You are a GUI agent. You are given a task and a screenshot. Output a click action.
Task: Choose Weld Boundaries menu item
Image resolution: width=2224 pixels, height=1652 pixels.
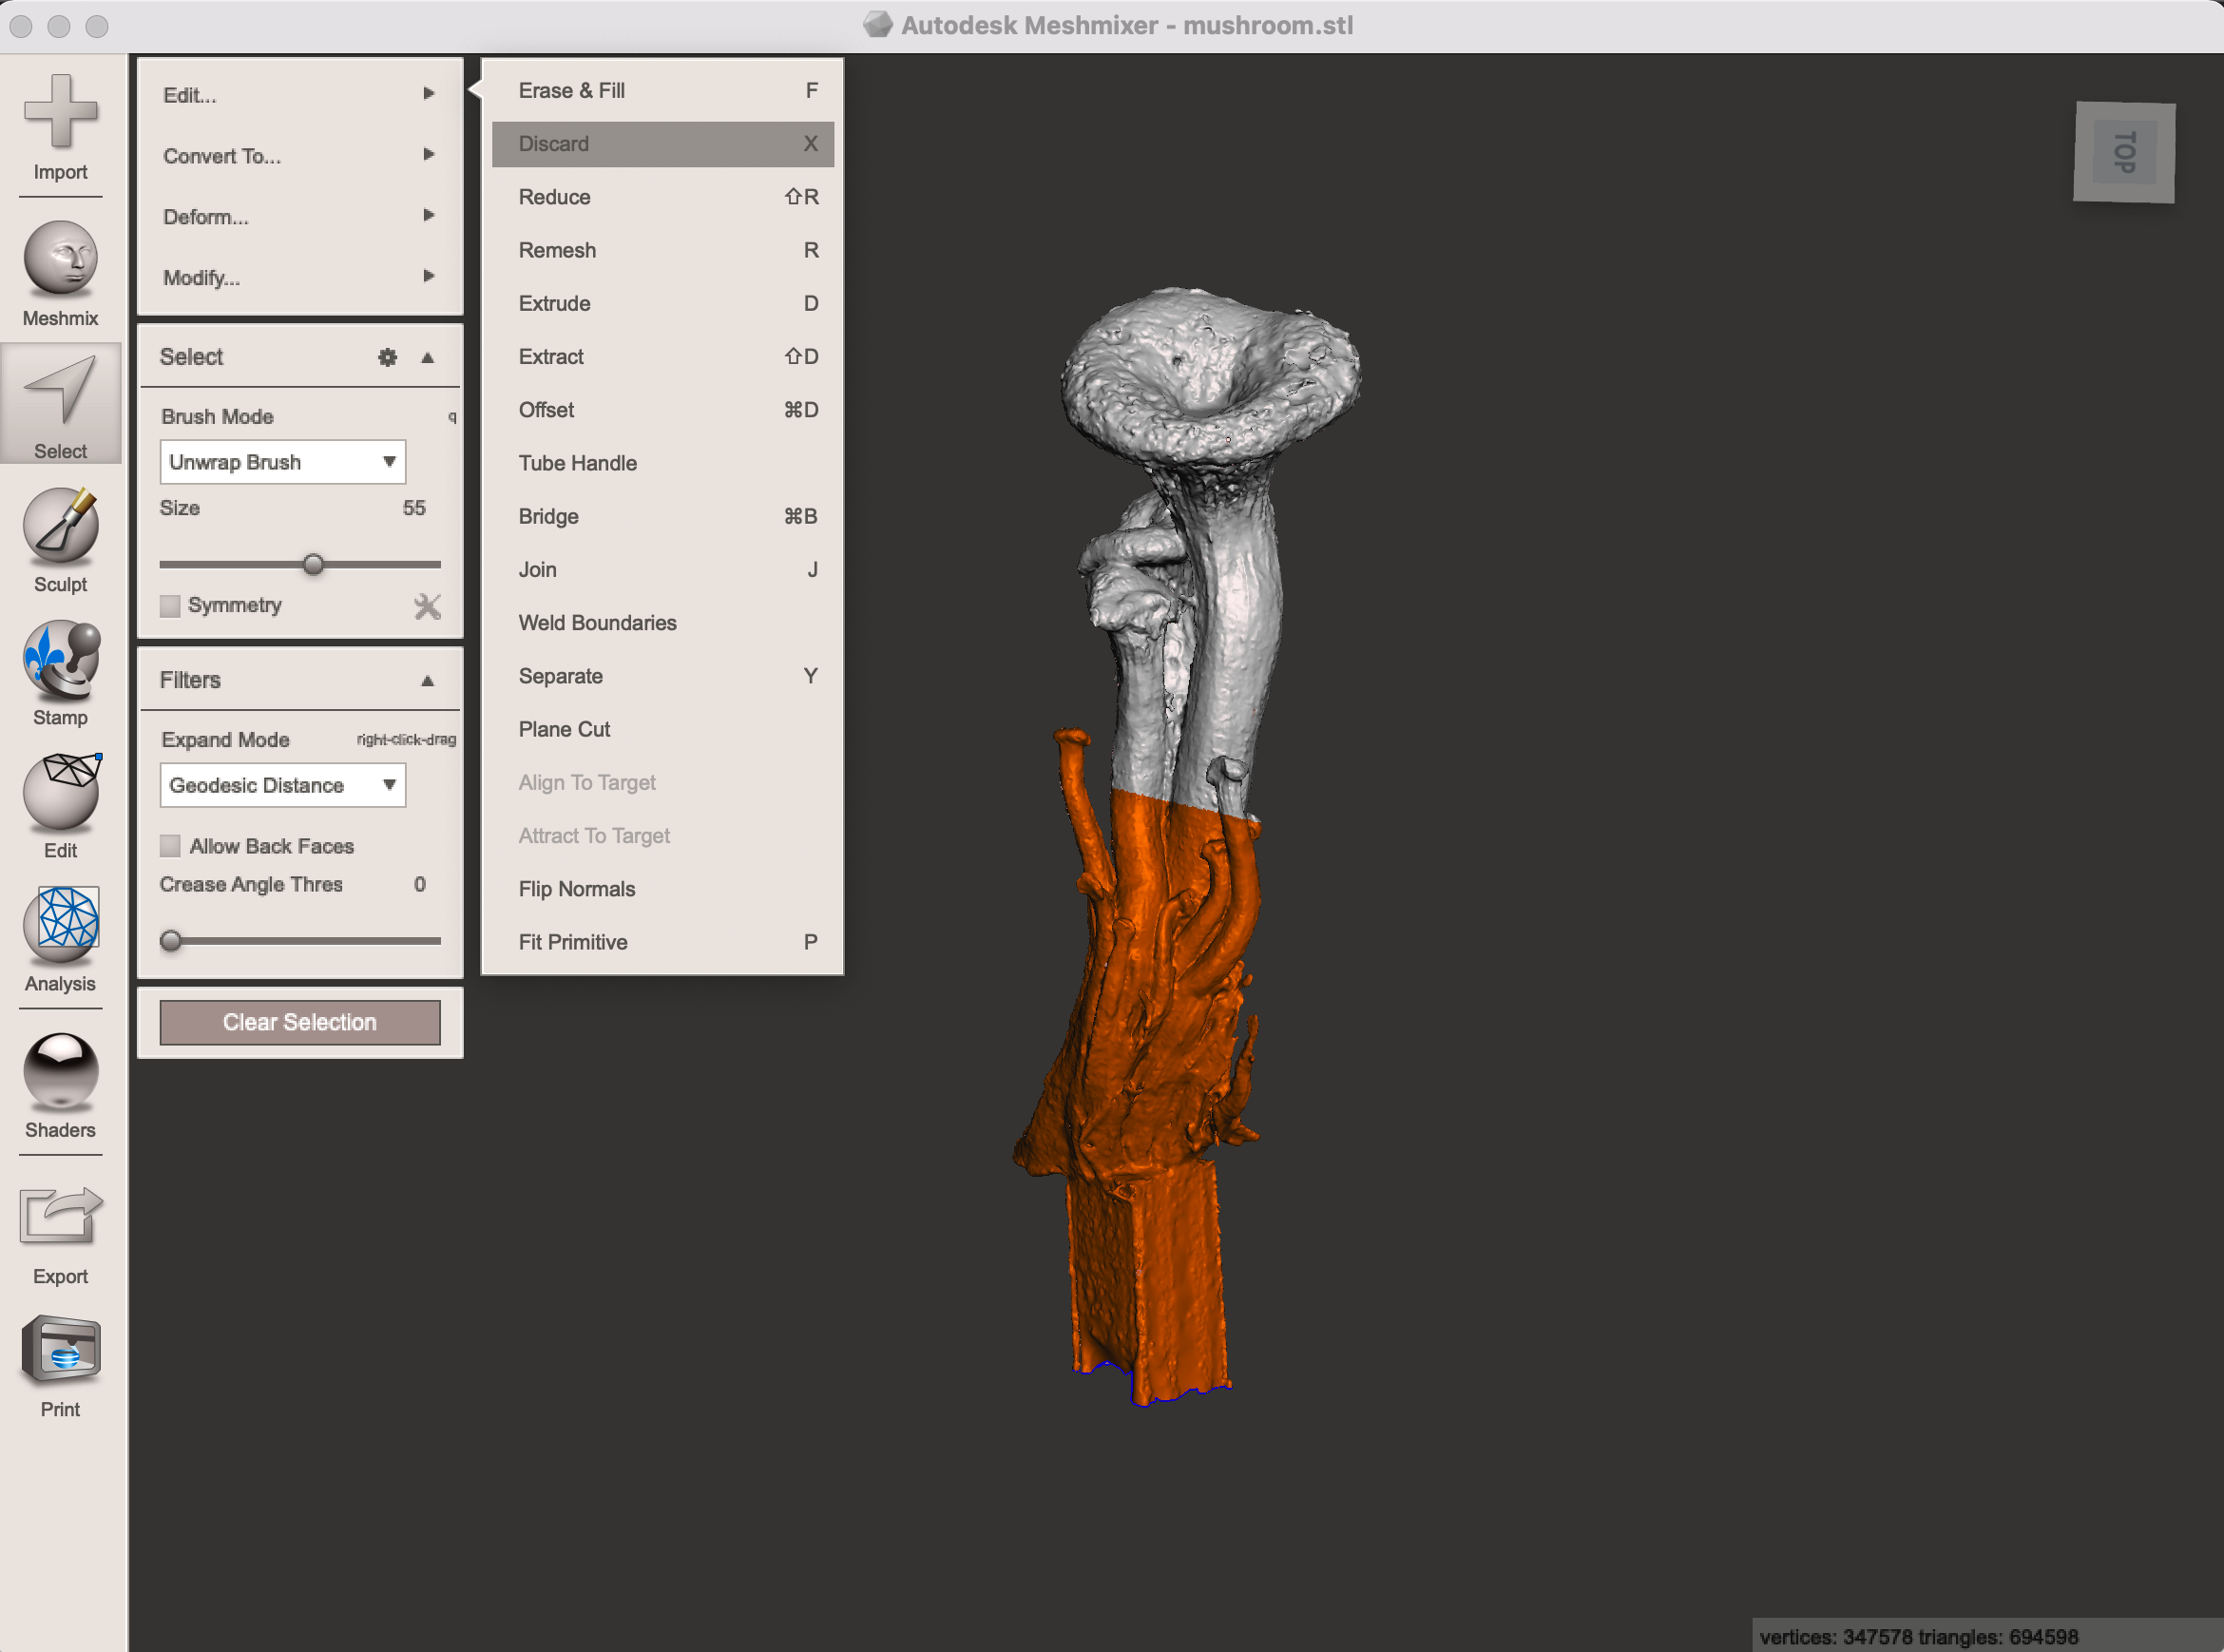(x=662, y=623)
